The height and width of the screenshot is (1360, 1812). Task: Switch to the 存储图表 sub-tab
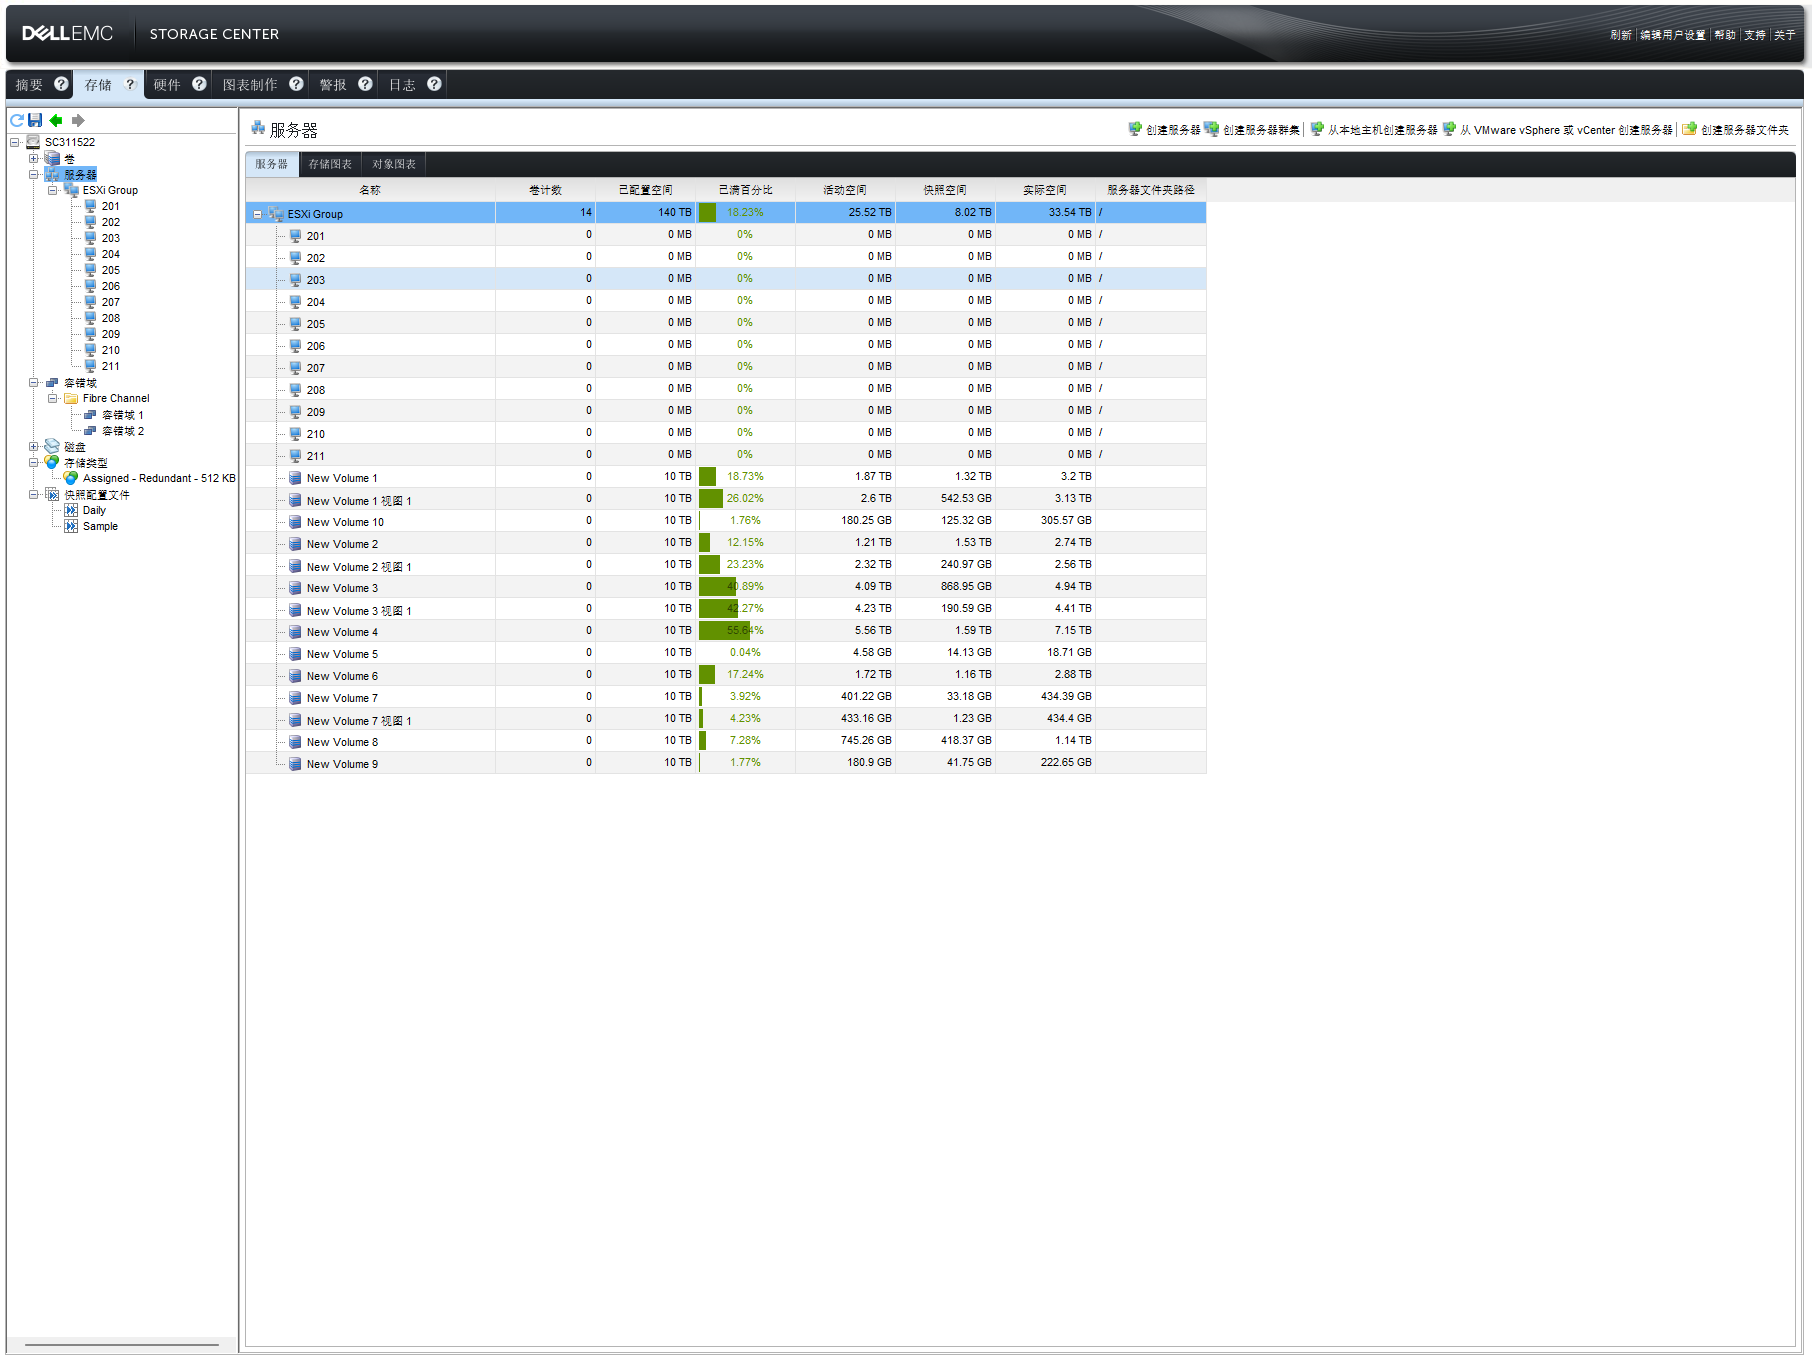tap(330, 164)
